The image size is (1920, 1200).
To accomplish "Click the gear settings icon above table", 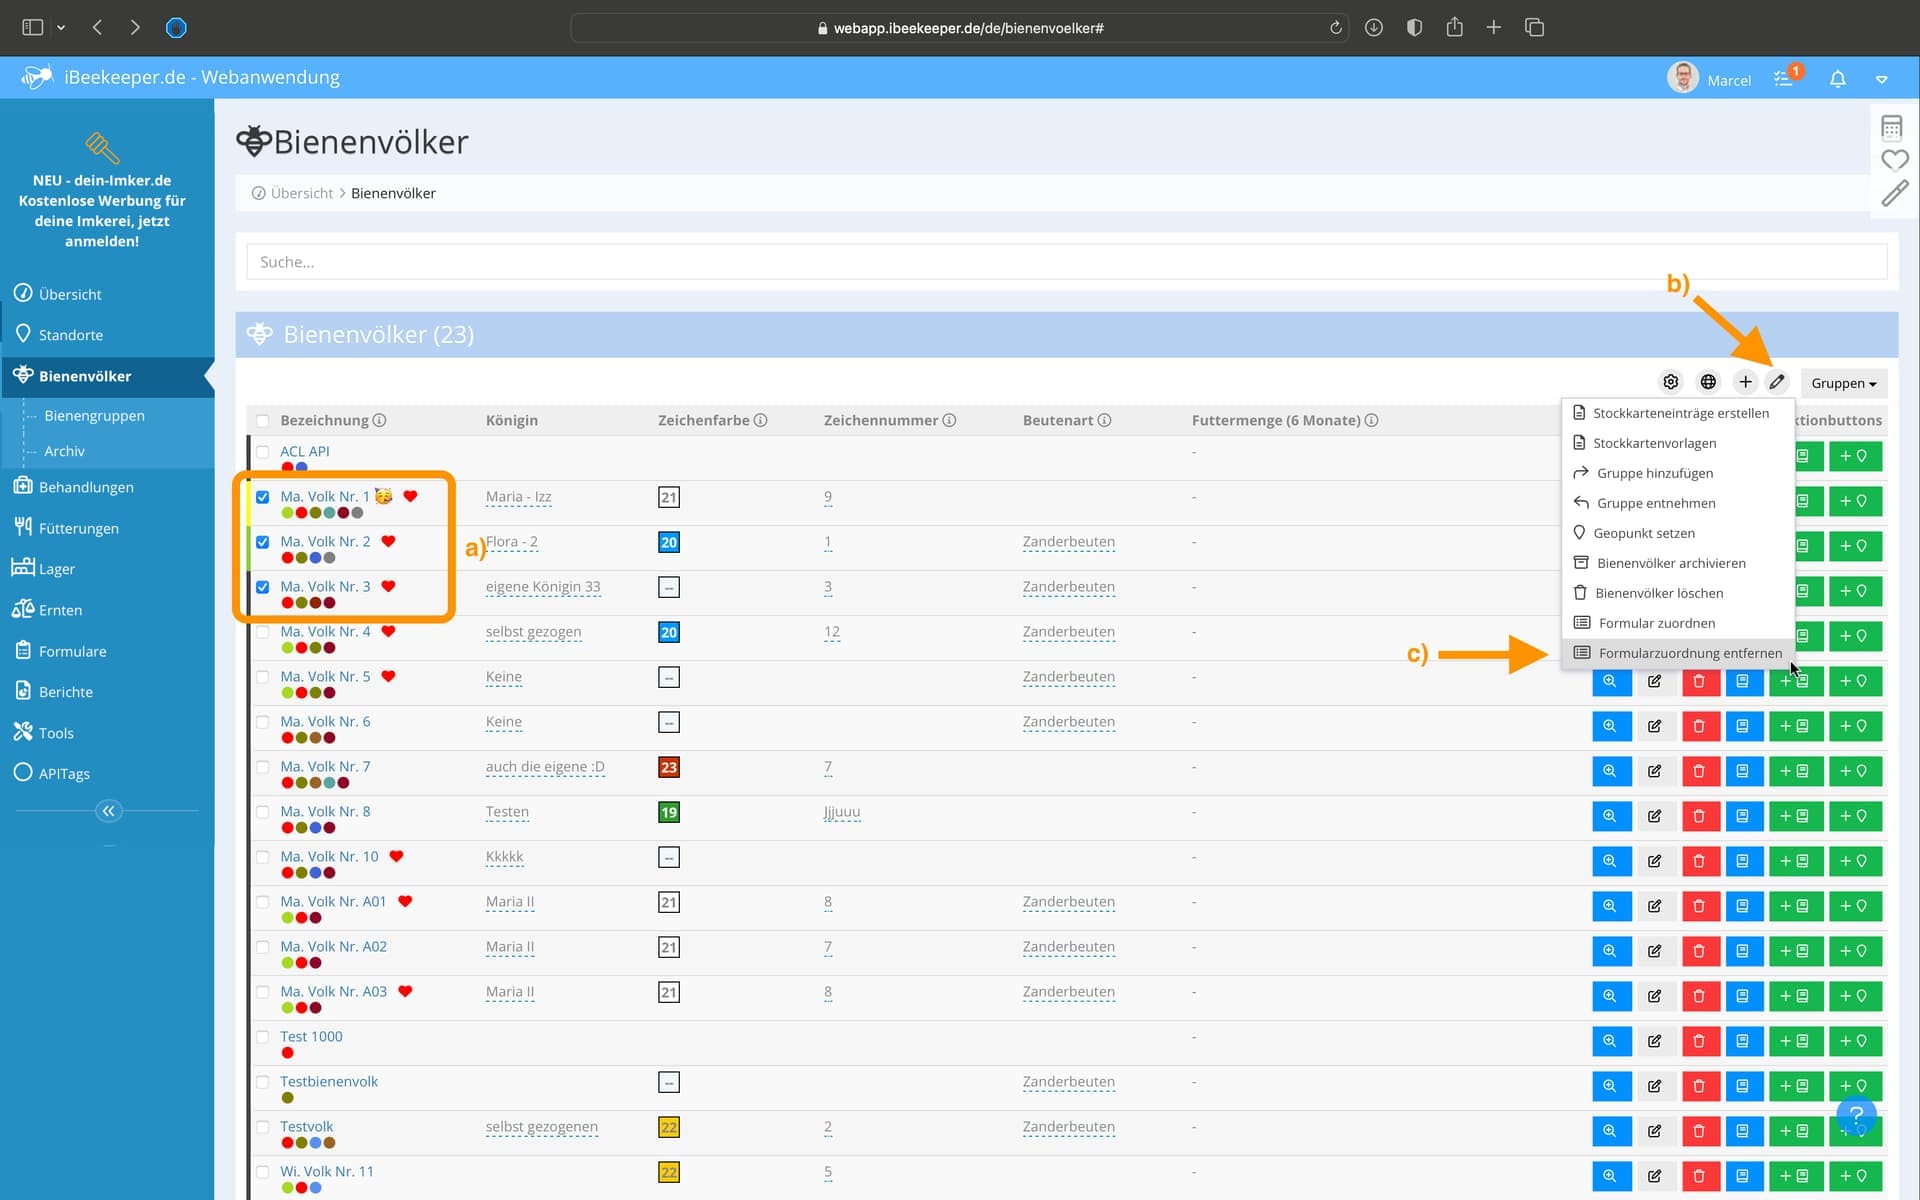I will click(1670, 382).
